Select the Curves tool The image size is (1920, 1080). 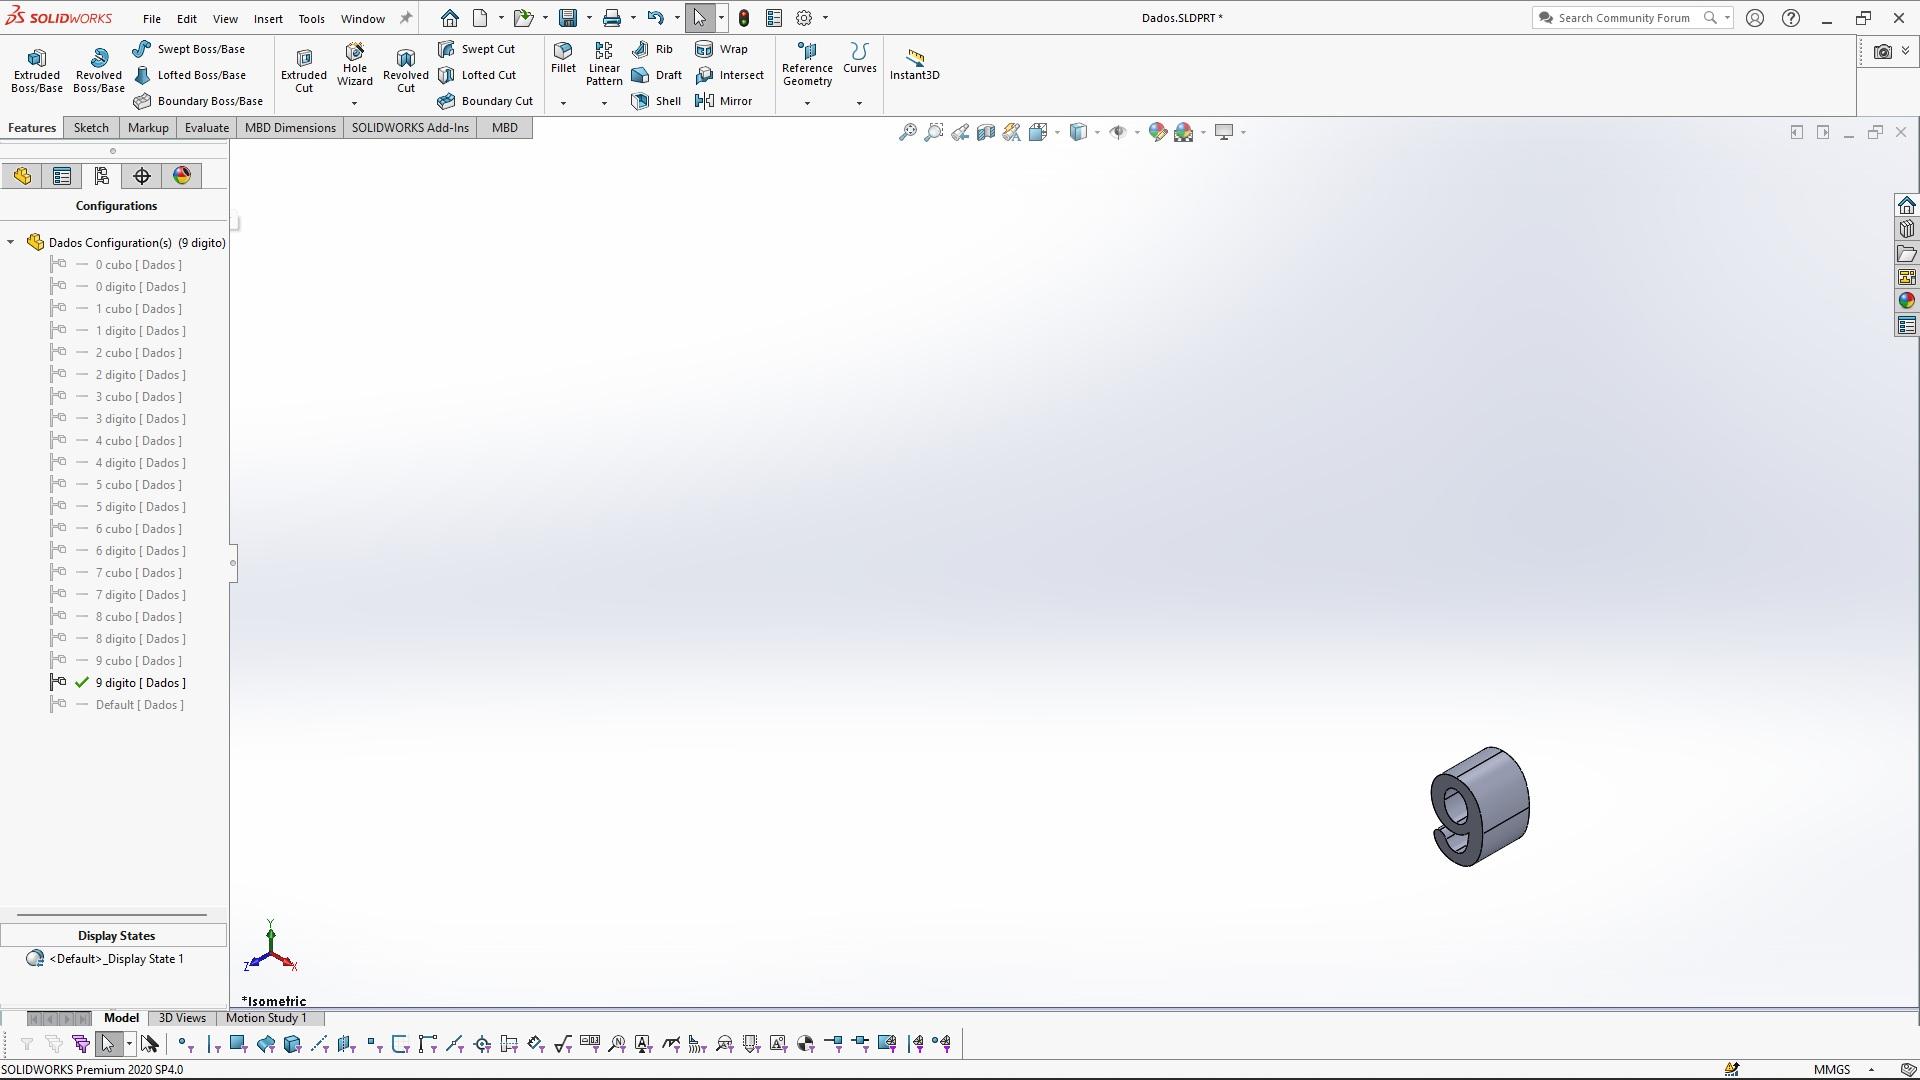(x=859, y=58)
